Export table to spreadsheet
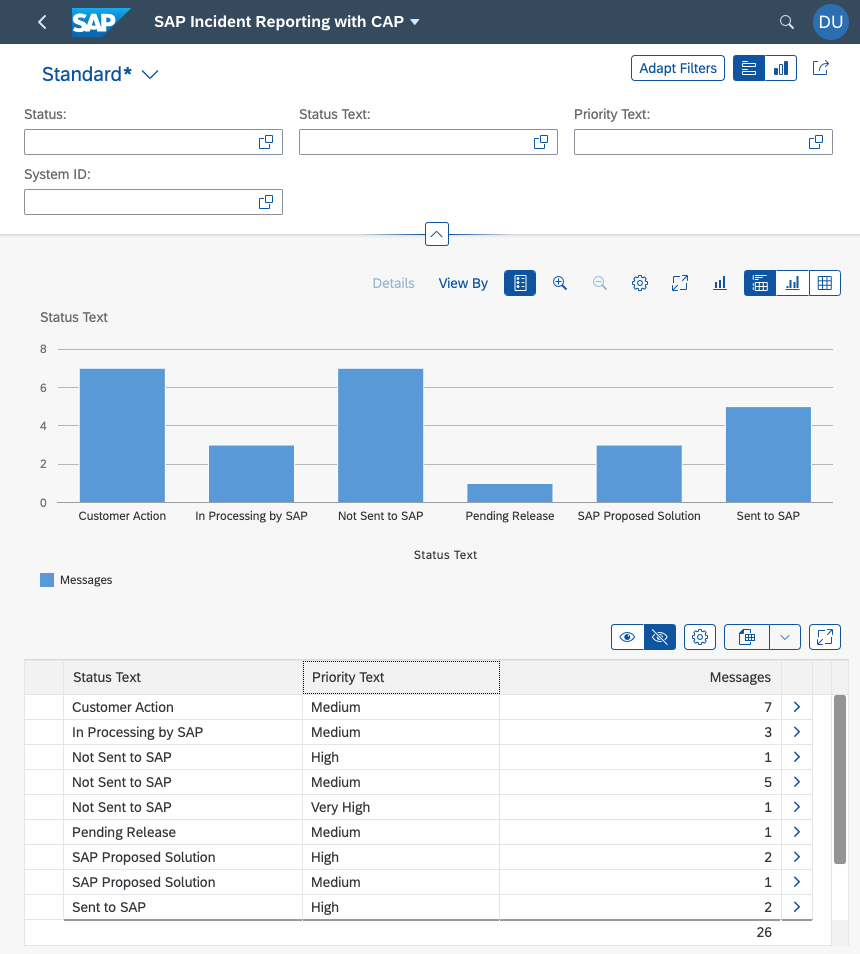The width and height of the screenshot is (860, 954). coord(747,637)
